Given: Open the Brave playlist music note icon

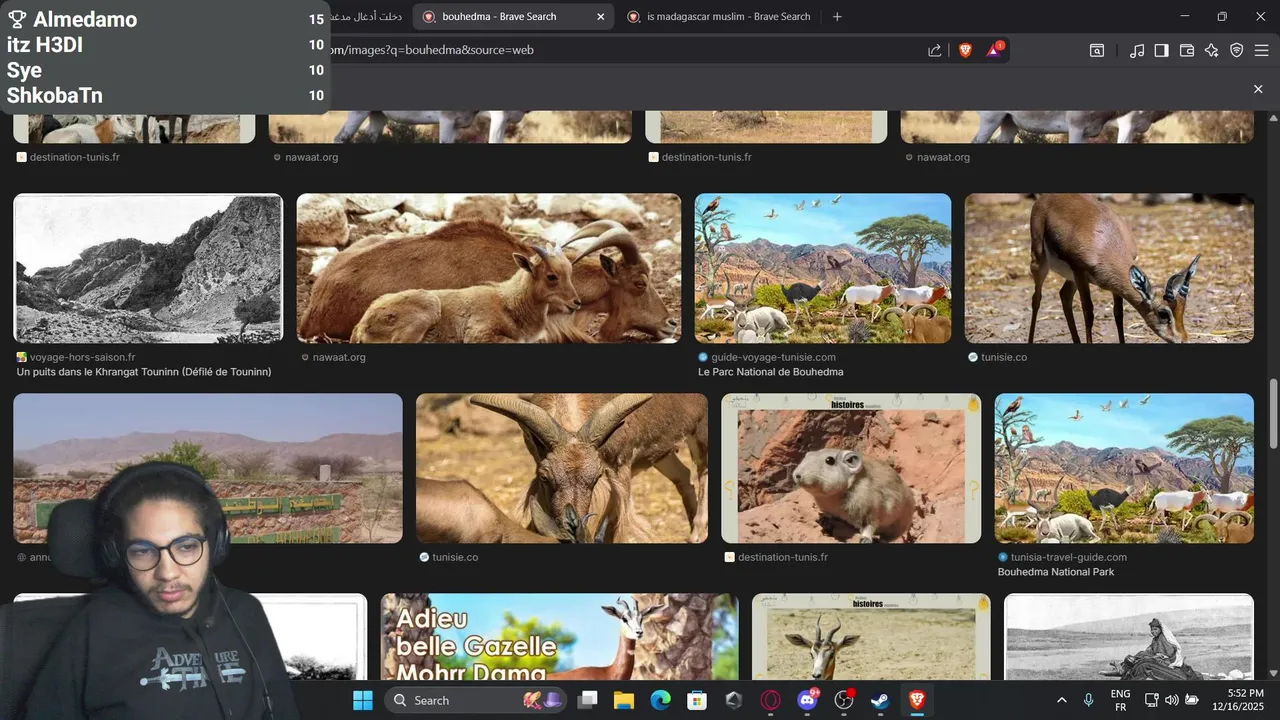Looking at the screenshot, I should pos(1136,50).
